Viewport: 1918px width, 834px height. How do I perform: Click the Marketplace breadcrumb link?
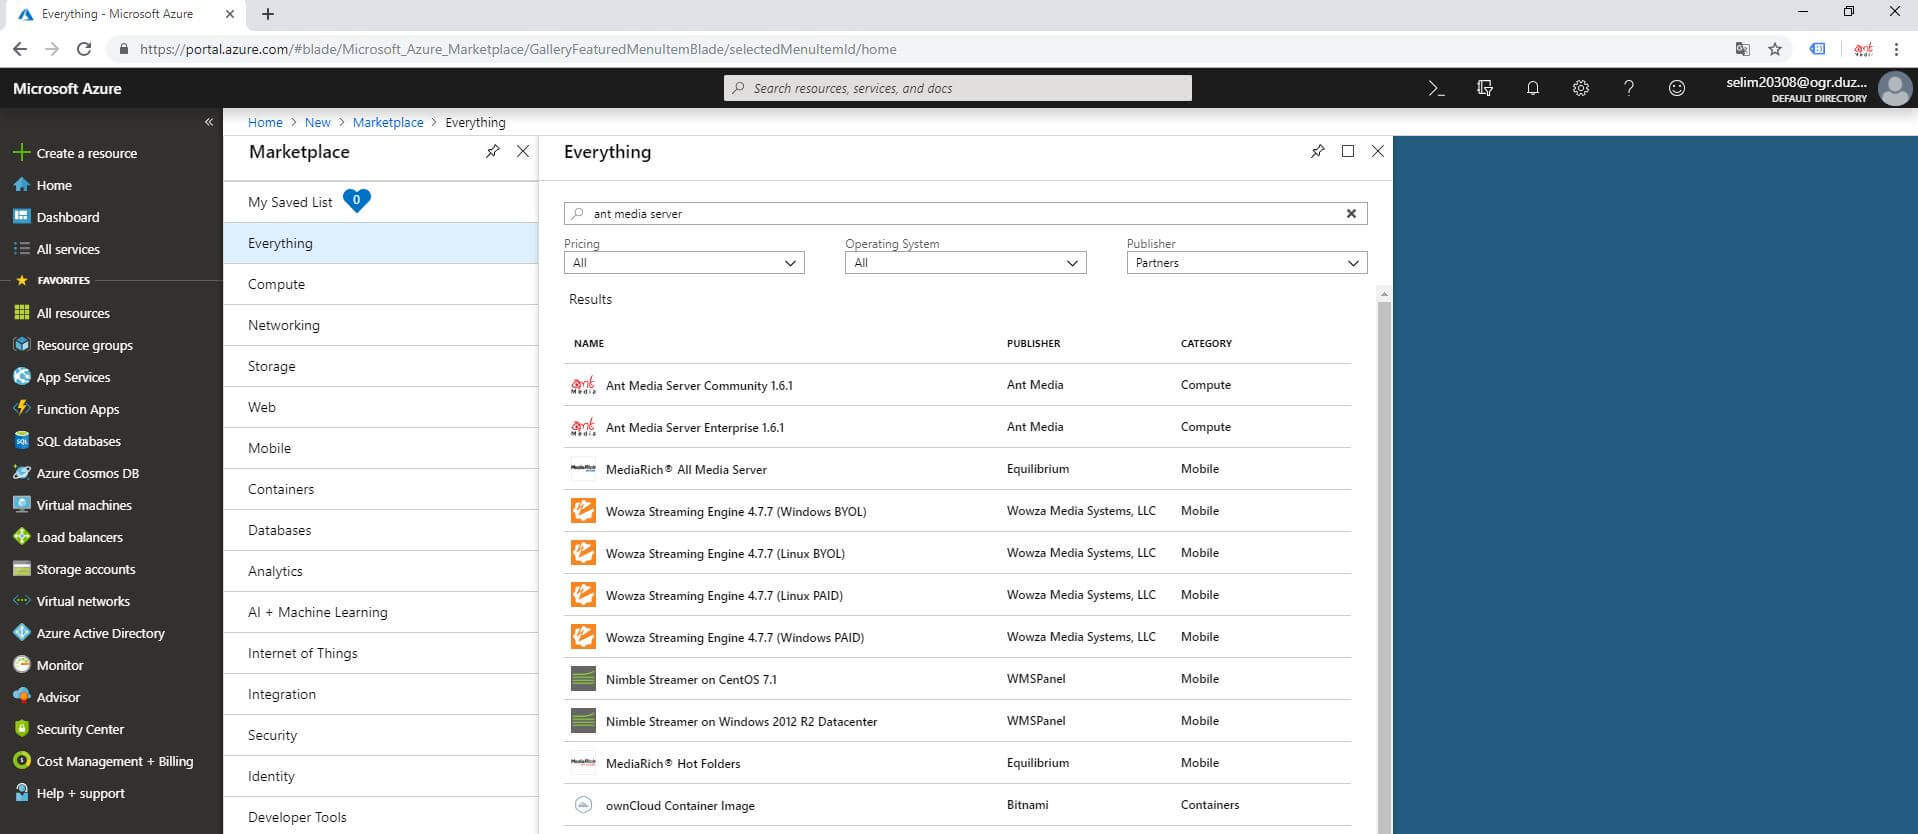click(x=388, y=122)
